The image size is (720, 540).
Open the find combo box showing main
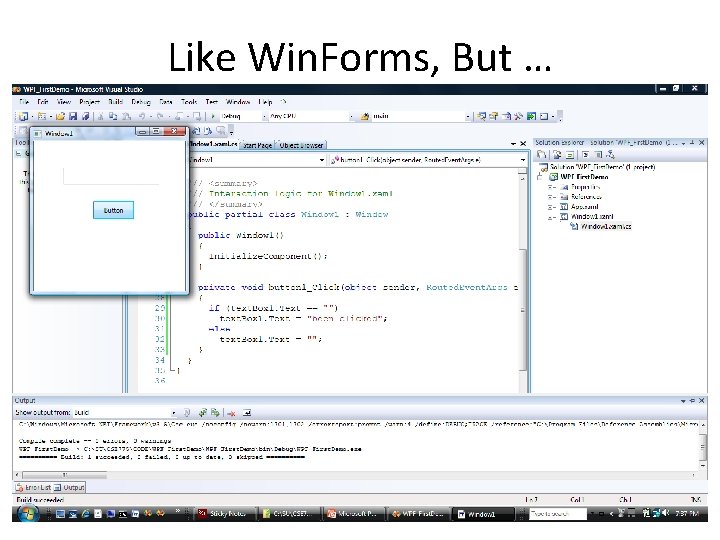[x=421, y=117]
